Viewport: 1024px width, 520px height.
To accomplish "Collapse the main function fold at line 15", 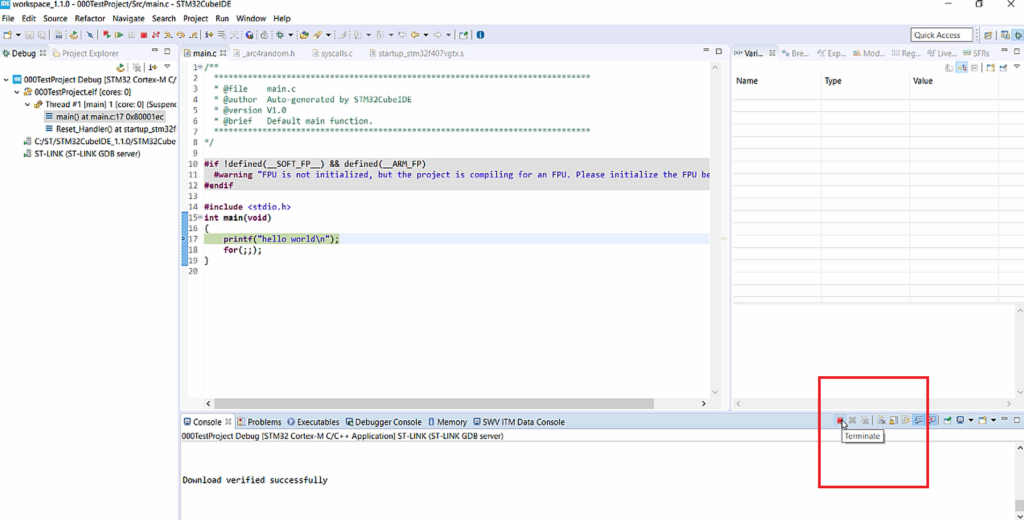I will (201, 218).
